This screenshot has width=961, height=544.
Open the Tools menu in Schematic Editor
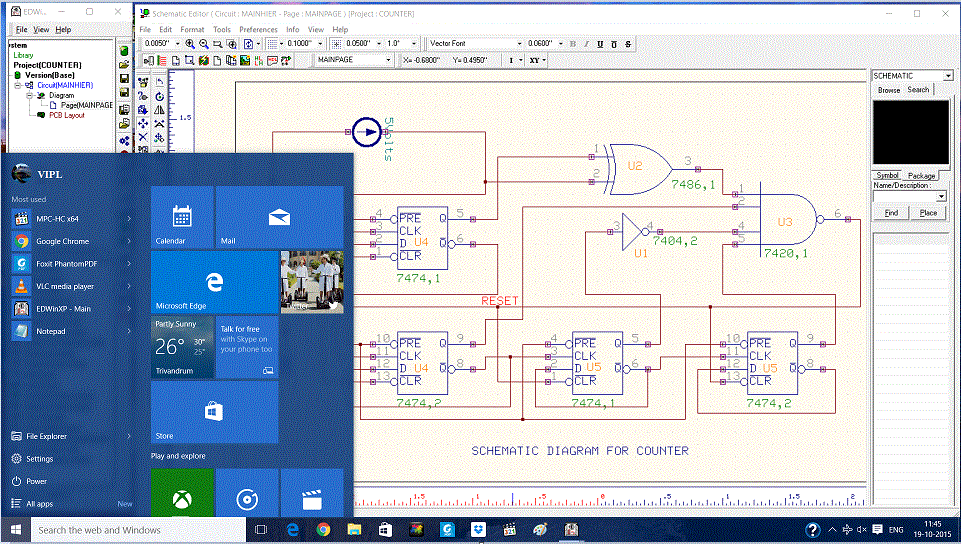point(222,29)
